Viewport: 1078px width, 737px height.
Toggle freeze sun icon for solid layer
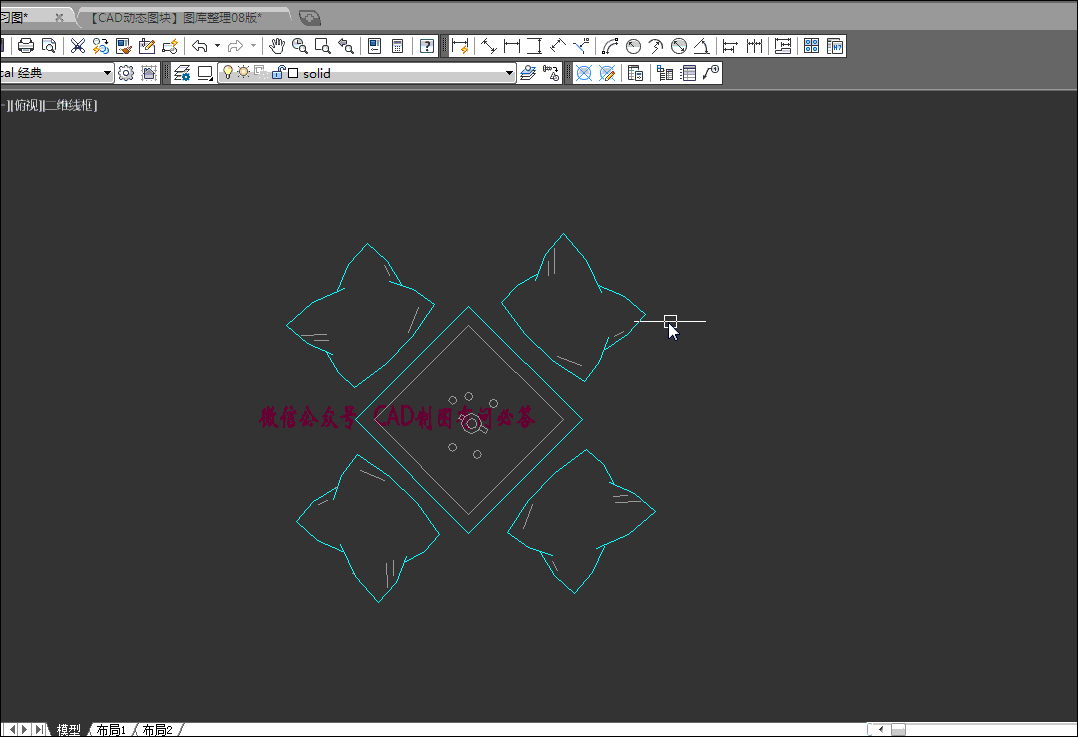pos(243,72)
